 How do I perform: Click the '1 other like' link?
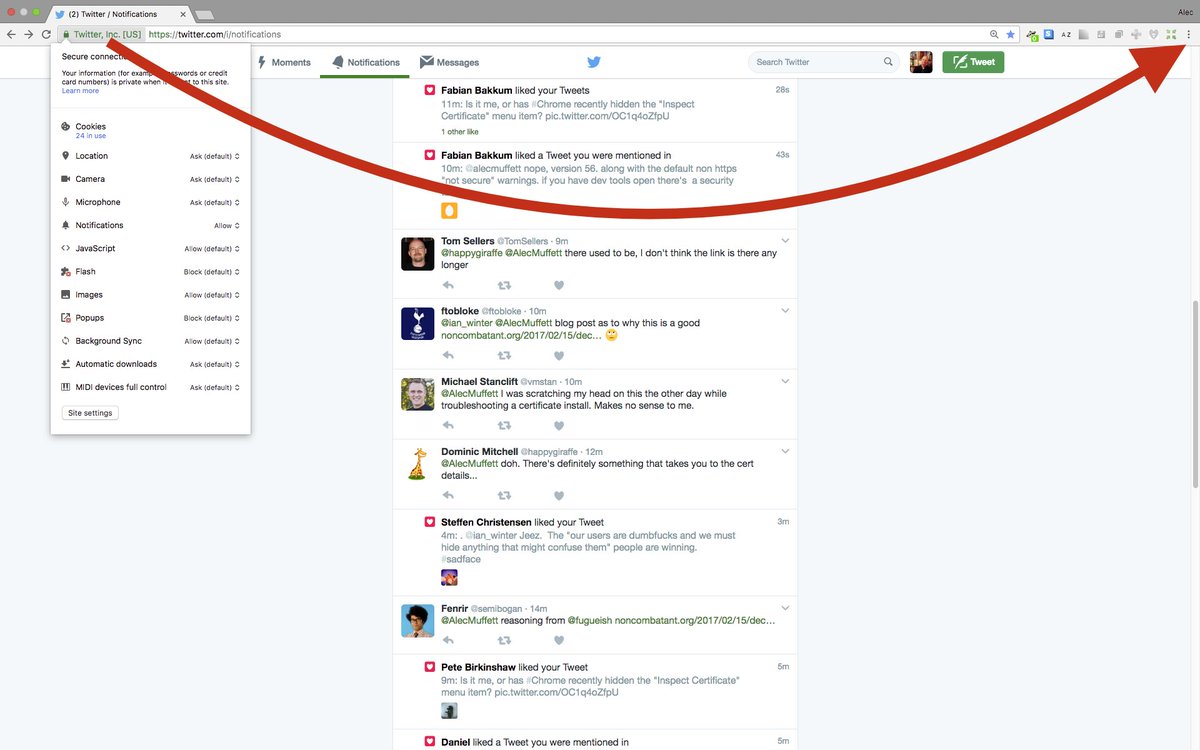pos(460,132)
